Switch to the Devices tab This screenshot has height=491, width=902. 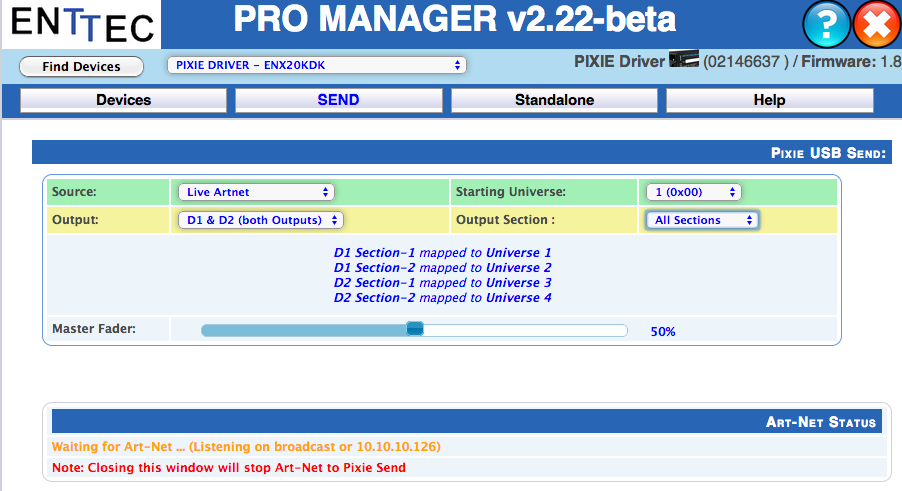(x=123, y=100)
